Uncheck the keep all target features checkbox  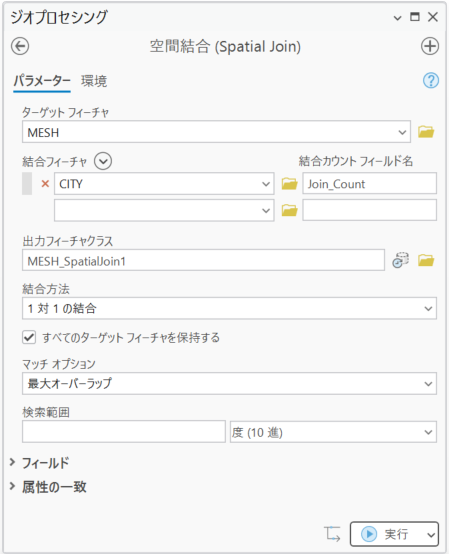(x=29, y=337)
